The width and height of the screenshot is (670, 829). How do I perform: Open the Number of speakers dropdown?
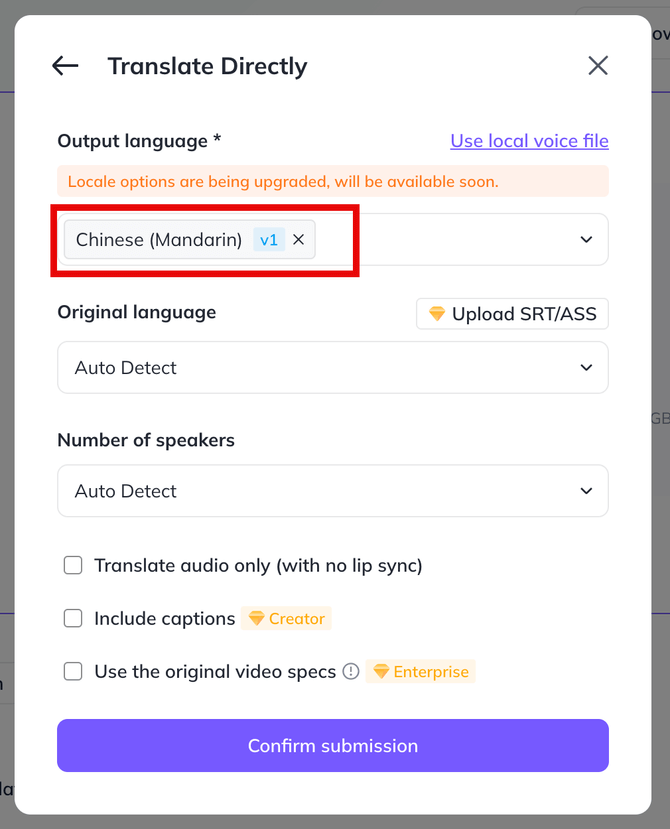pyautogui.click(x=333, y=491)
